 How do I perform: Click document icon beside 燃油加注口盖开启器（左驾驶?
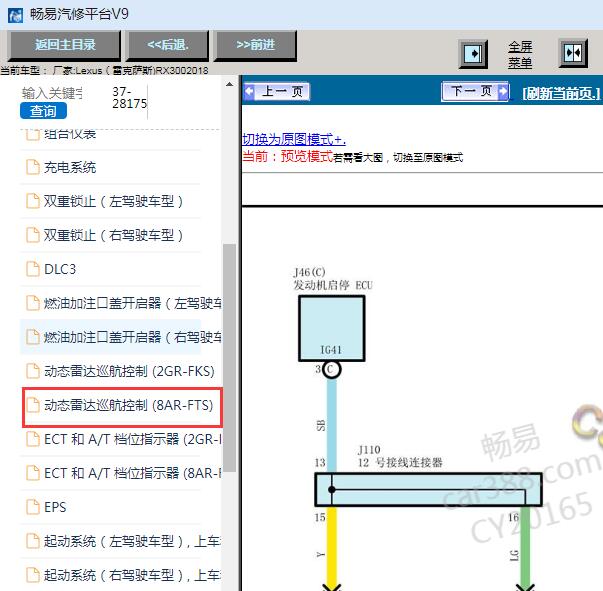point(33,303)
